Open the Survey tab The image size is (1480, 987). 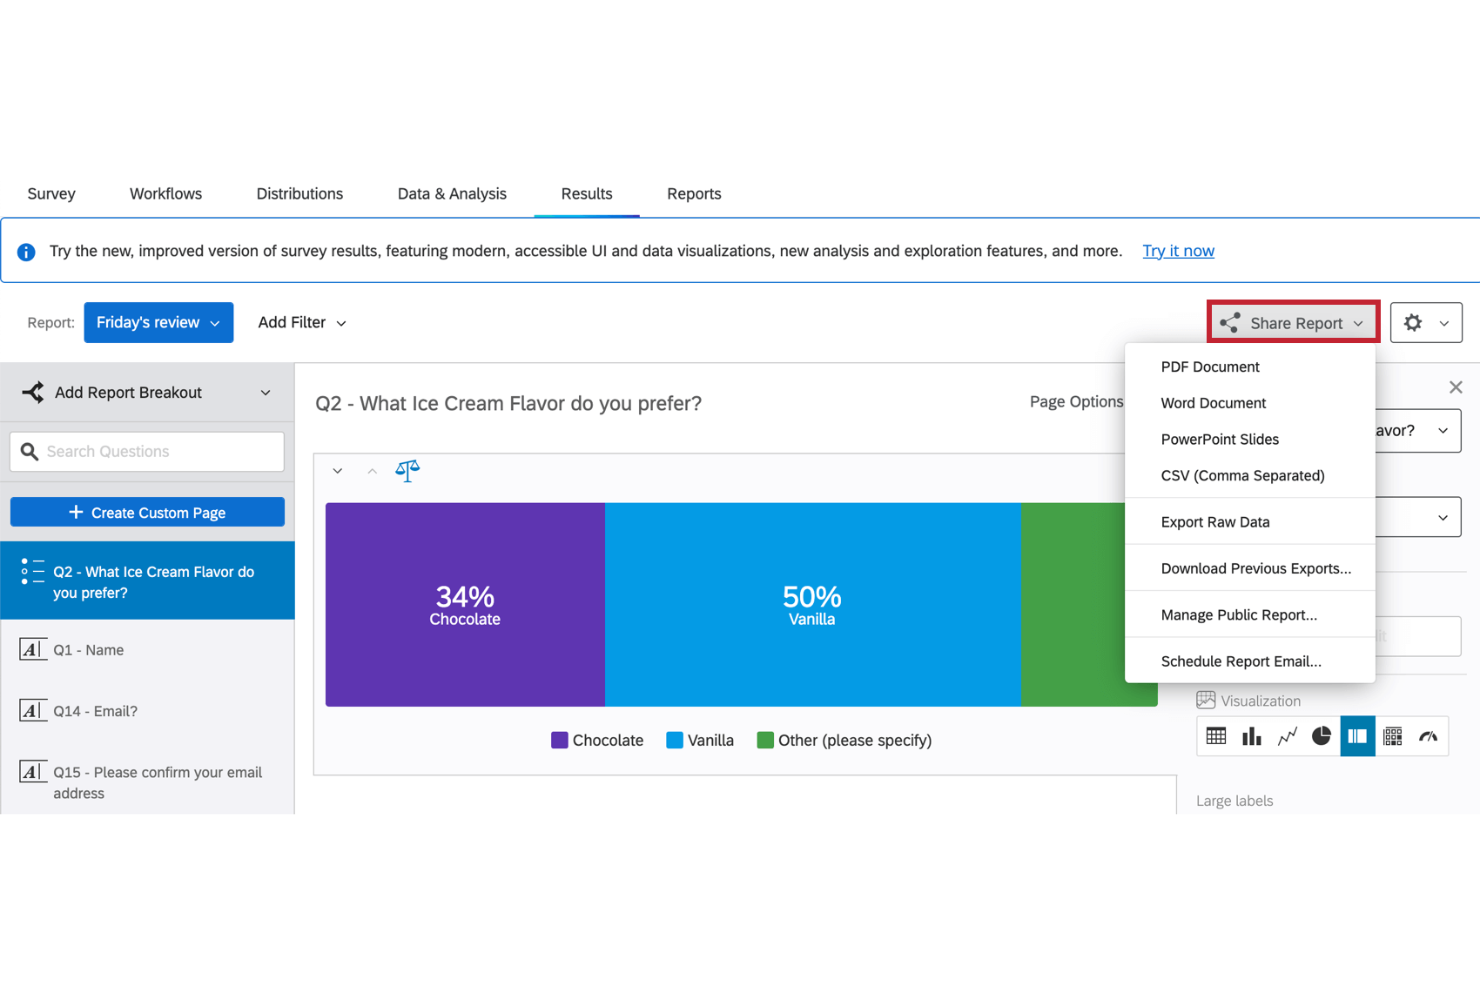[51, 194]
